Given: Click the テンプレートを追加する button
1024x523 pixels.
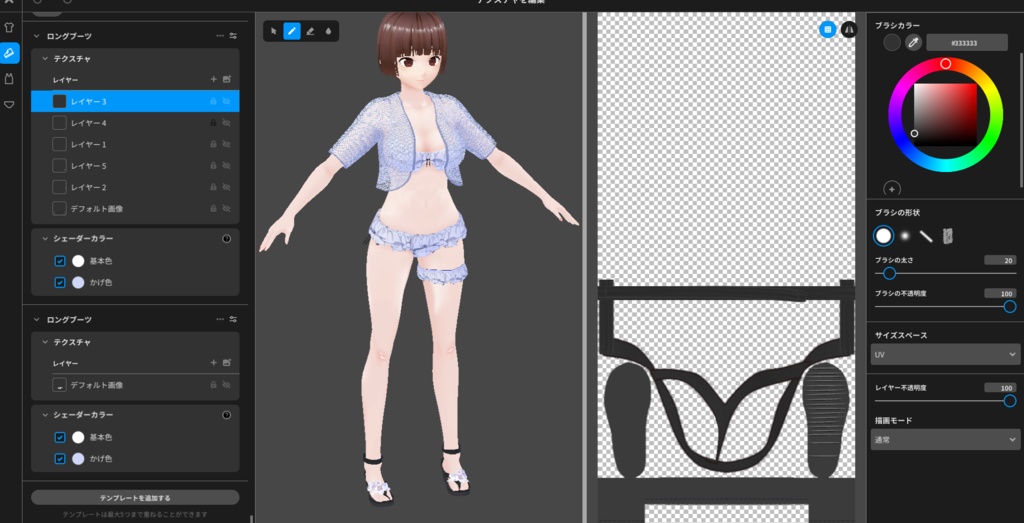Looking at the screenshot, I should [x=135, y=498].
